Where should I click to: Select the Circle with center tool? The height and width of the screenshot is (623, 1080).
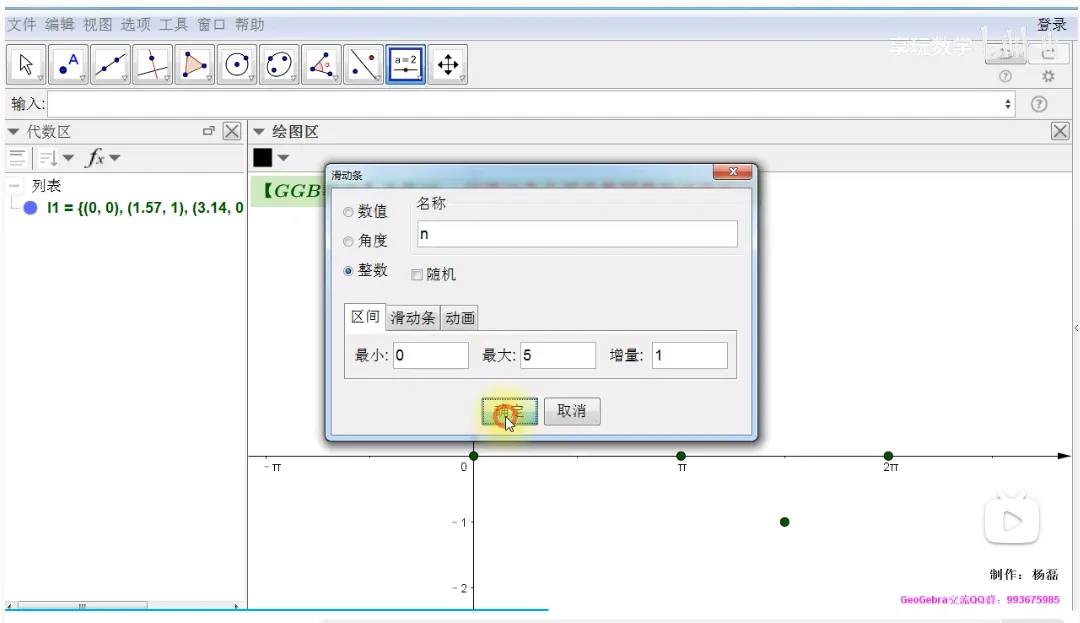[x=237, y=65]
